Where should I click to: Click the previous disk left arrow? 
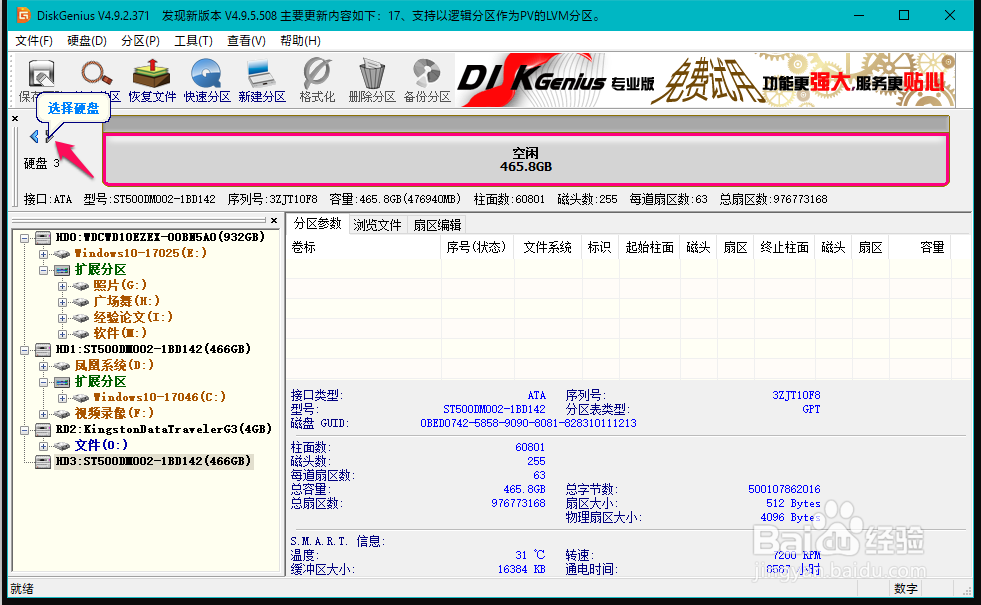point(34,136)
